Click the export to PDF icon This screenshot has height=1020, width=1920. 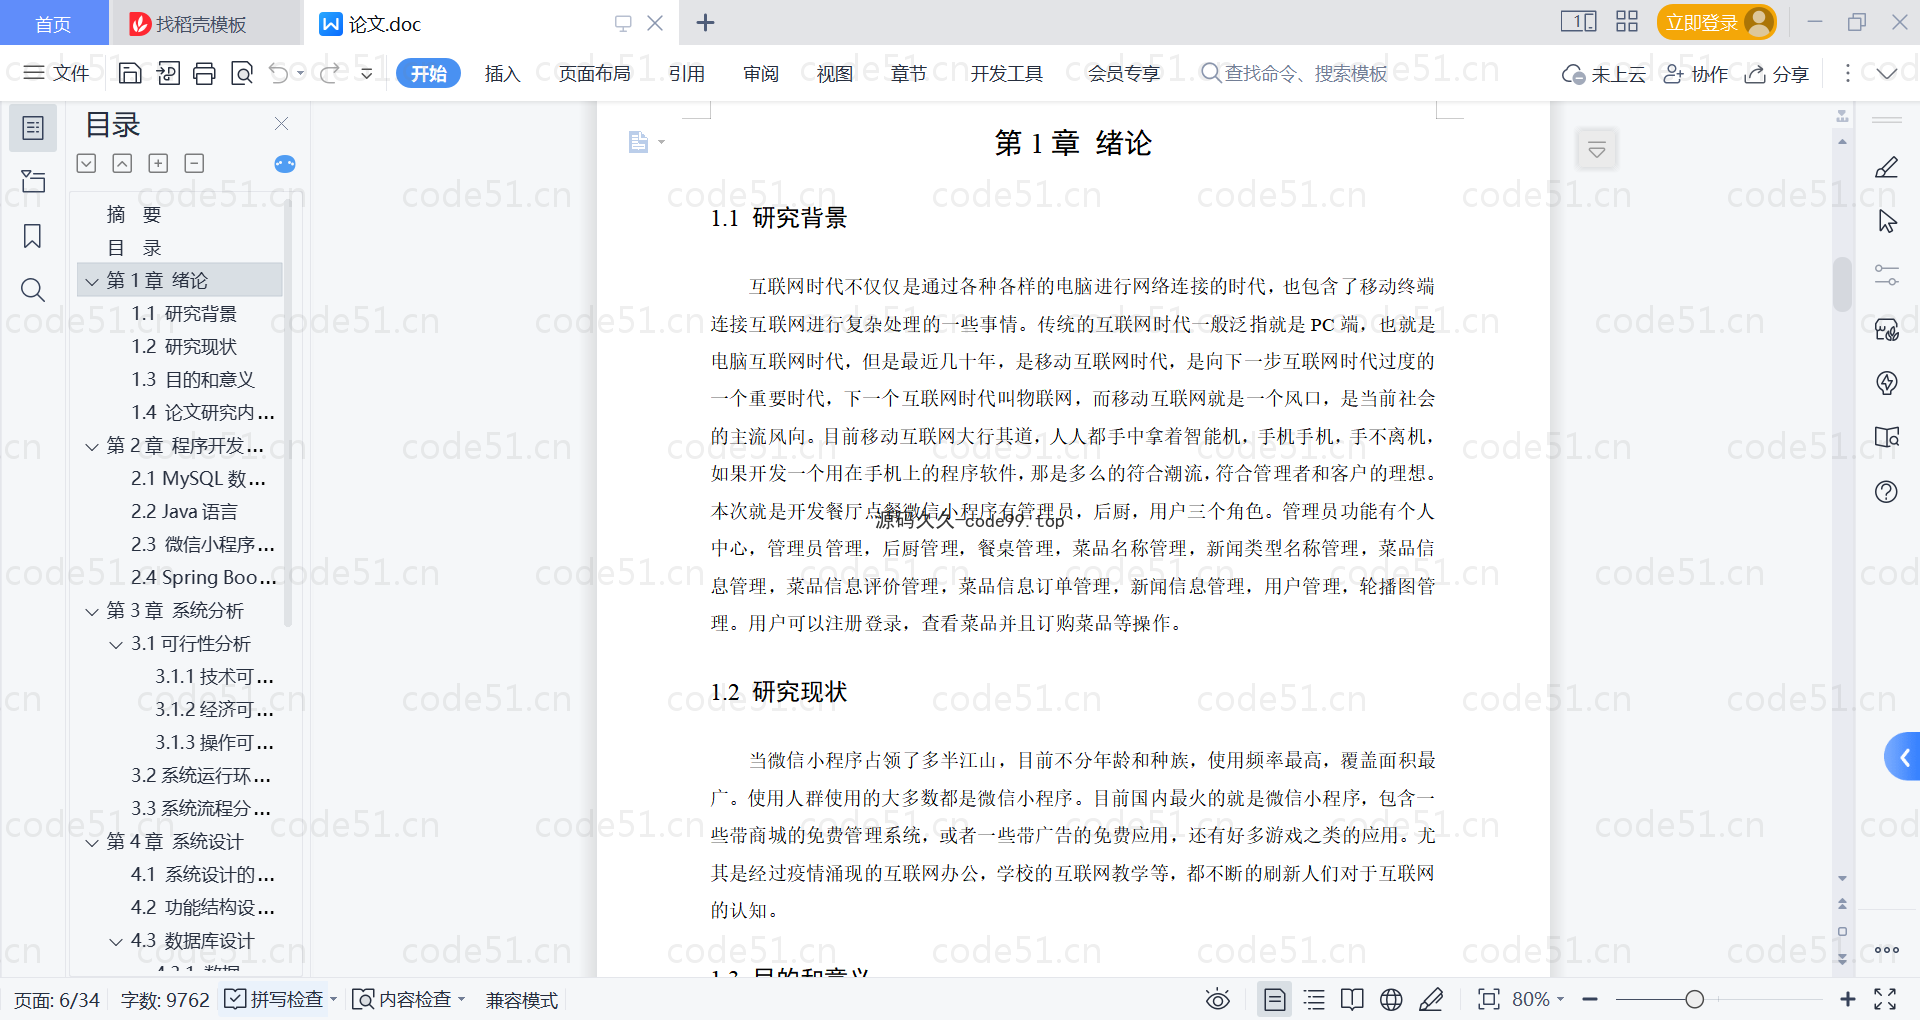167,73
